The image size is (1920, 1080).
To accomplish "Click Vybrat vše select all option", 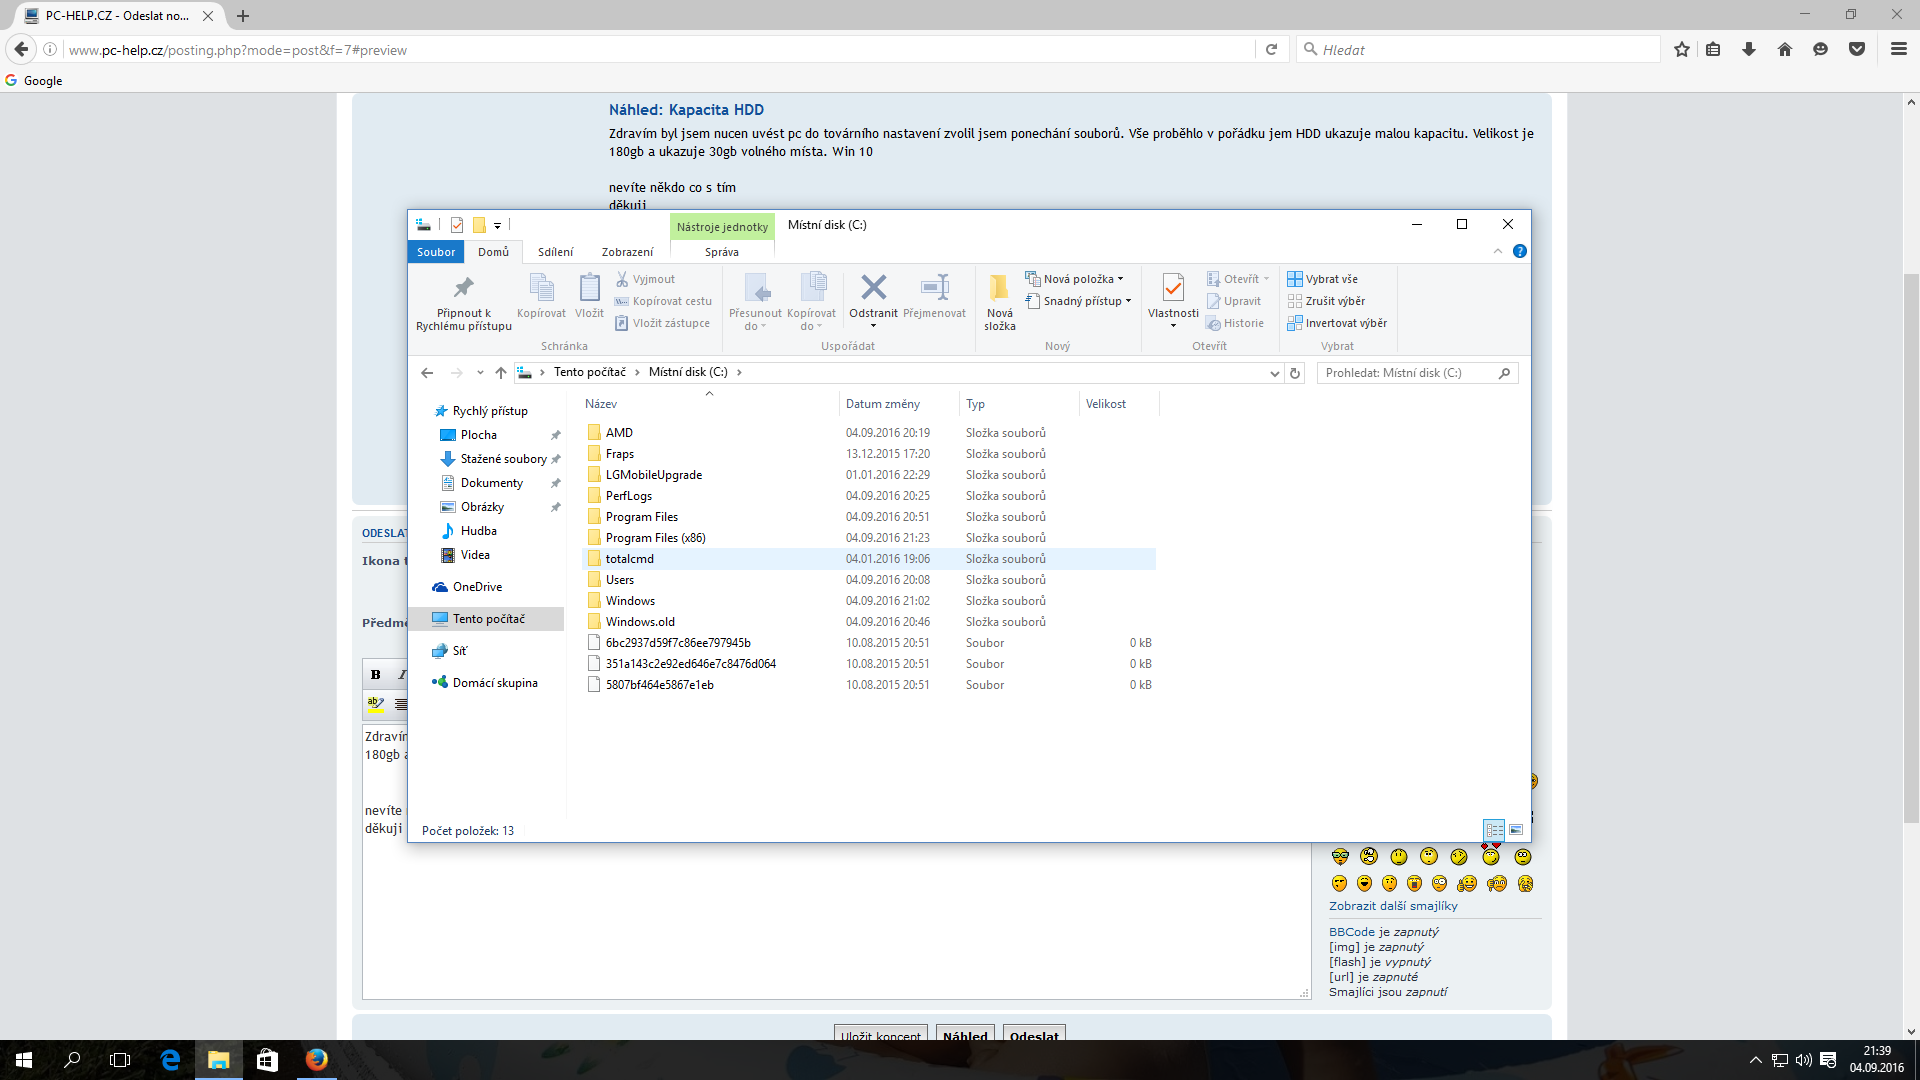I will [x=1323, y=279].
